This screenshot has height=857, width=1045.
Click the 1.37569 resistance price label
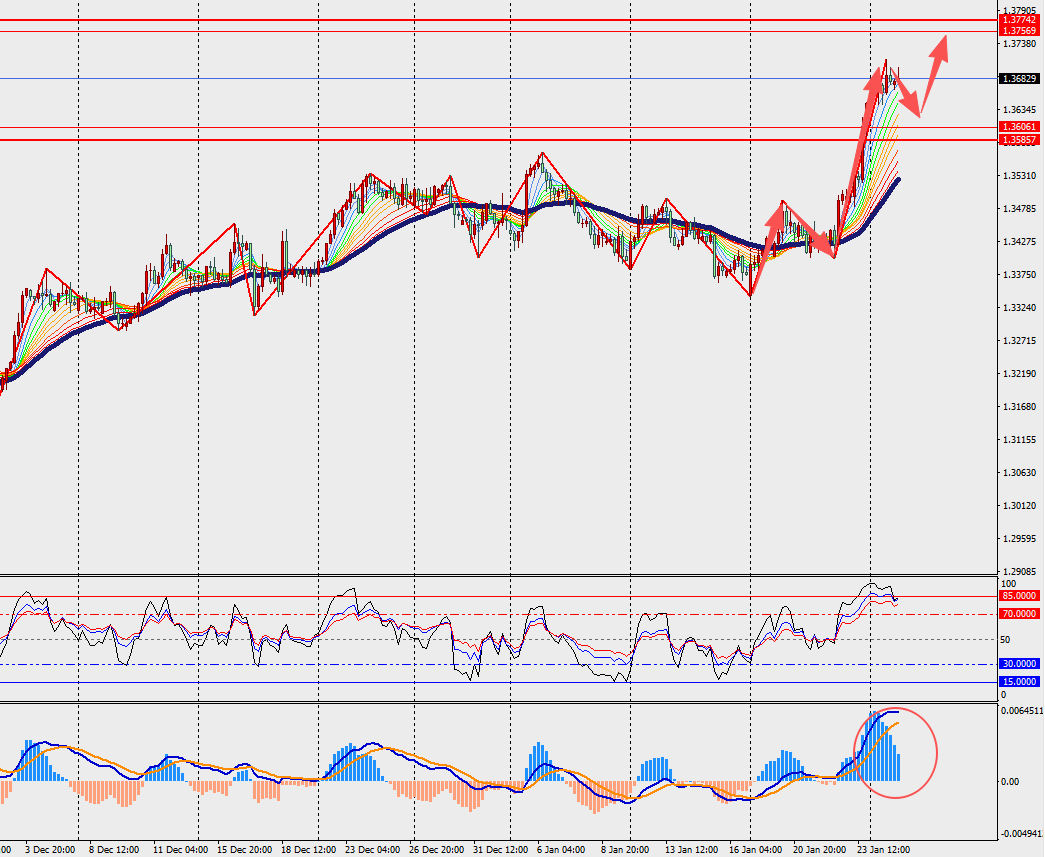coord(1019,31)
